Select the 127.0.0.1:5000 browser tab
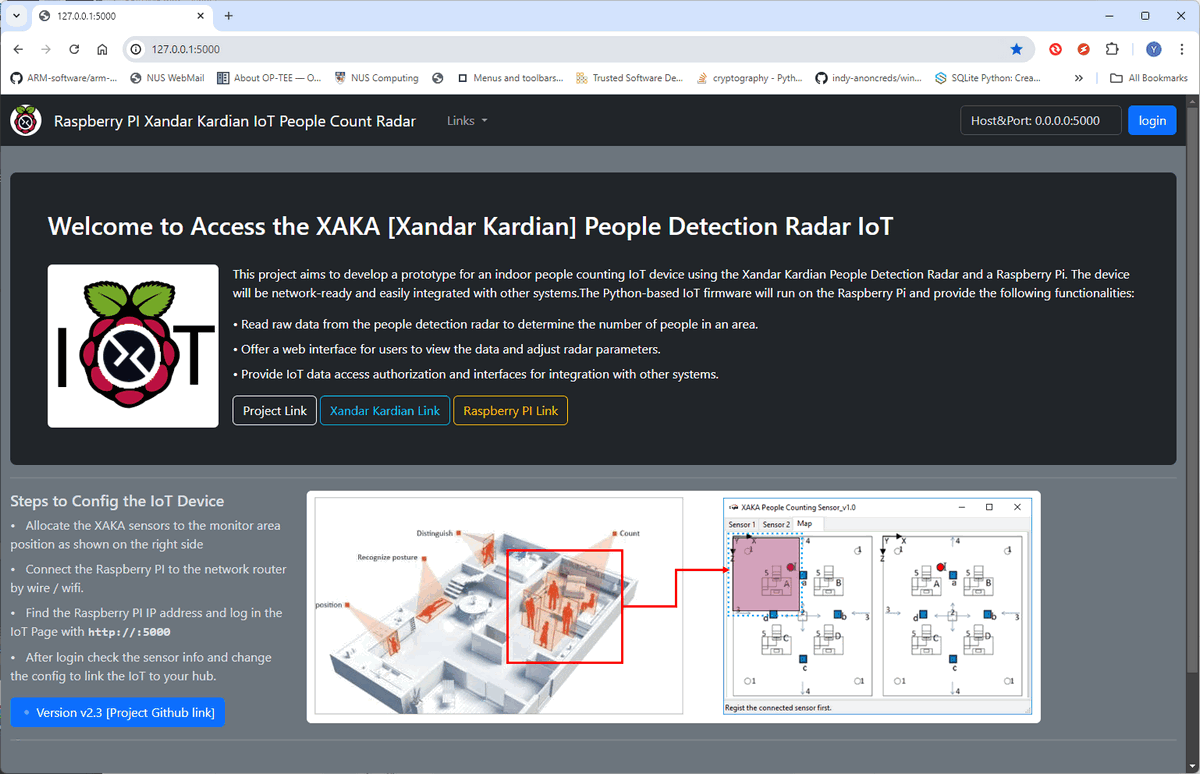The image size is (1200, 774). [122, 17]
